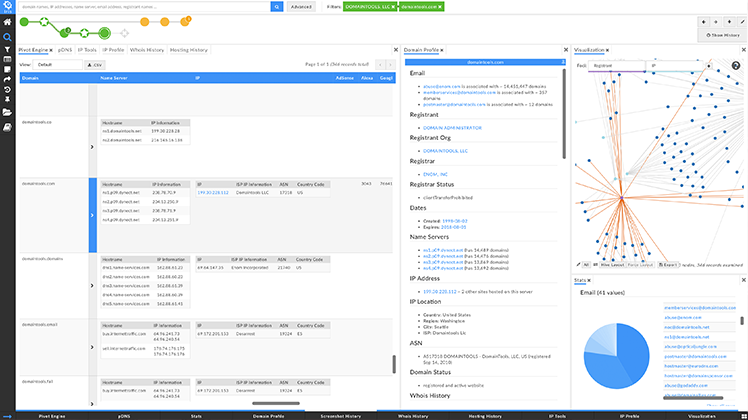Open the View Default dropdown
This screenshot has width=748, height=420.
(57, 64)
